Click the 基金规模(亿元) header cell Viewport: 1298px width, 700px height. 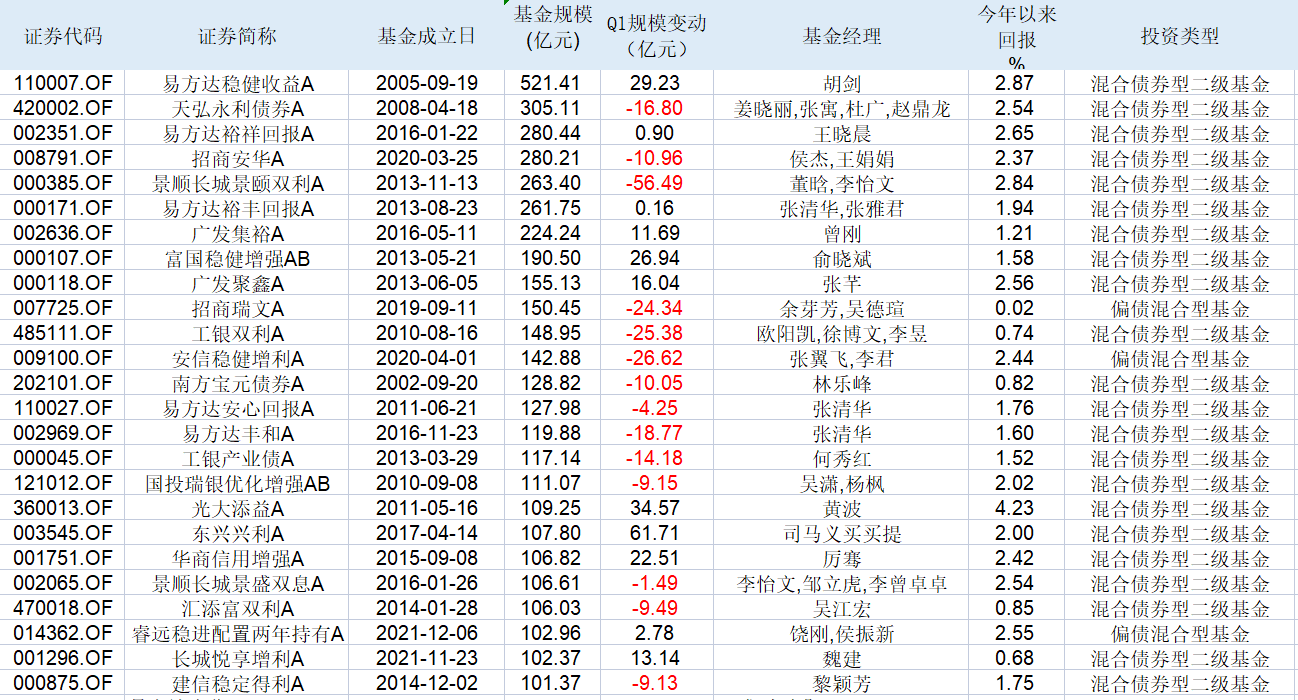pyautogui.click(x=553, y=28)
